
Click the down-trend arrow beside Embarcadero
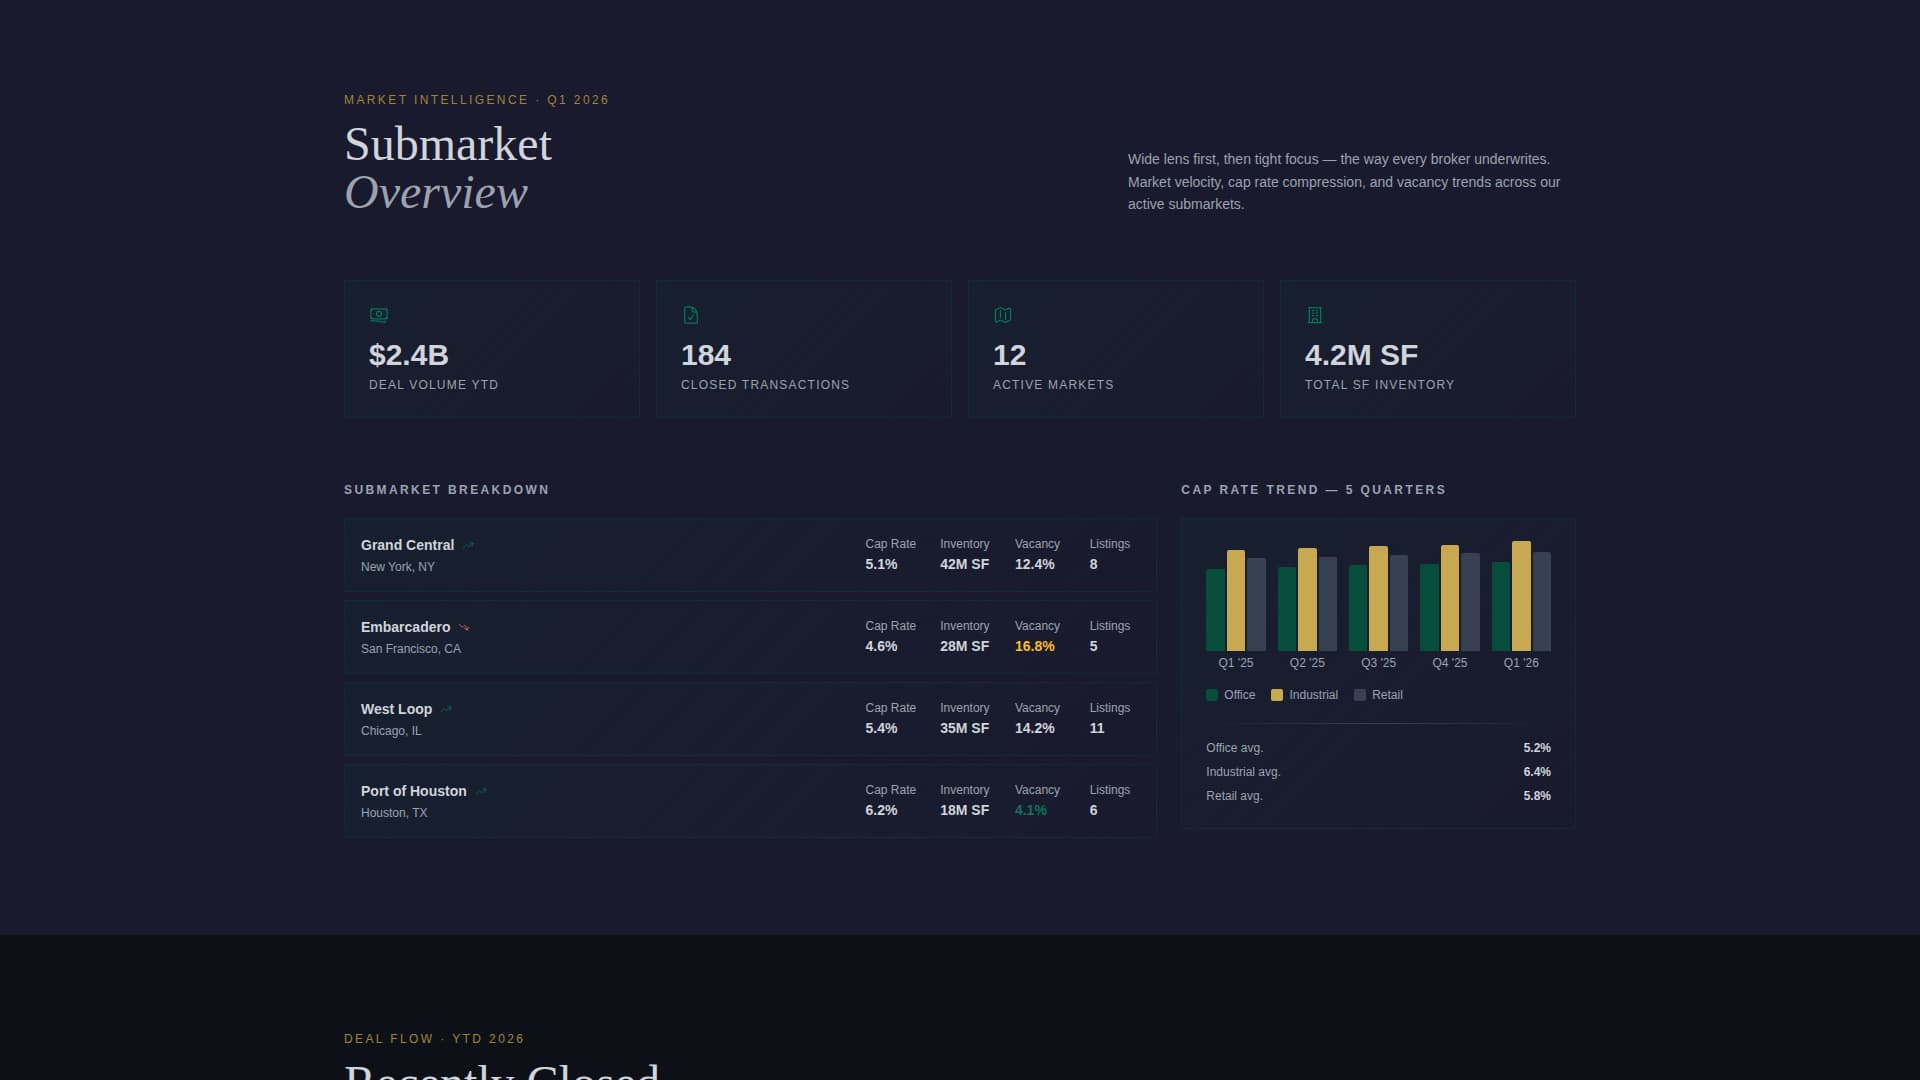point(464,628)
